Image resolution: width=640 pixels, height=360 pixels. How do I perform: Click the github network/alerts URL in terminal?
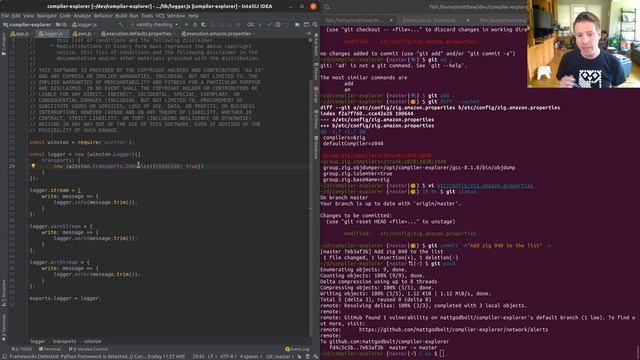click(x=453, y=329)
